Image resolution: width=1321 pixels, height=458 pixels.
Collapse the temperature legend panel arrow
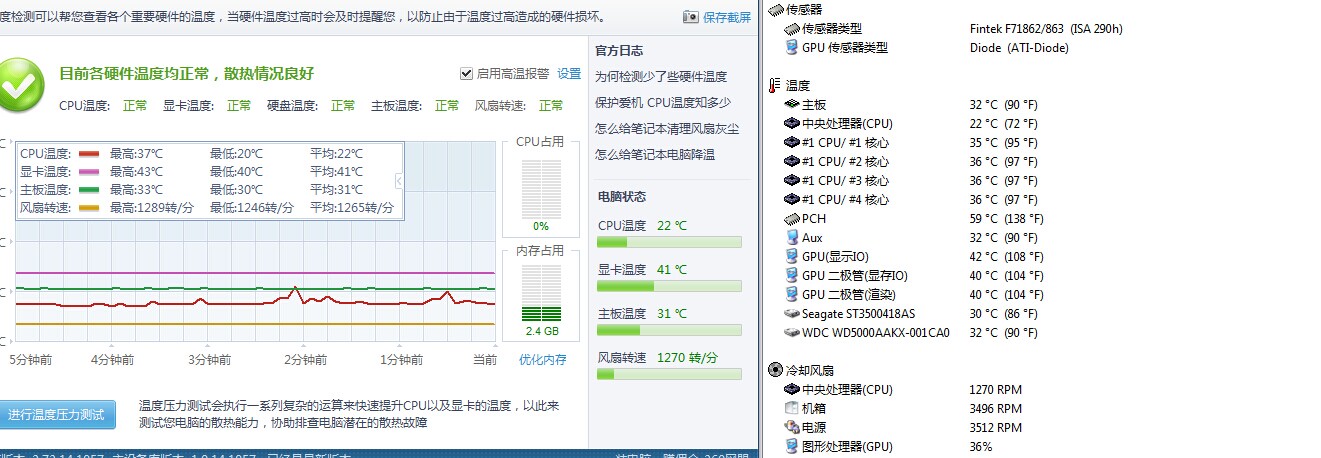(399, 181)
